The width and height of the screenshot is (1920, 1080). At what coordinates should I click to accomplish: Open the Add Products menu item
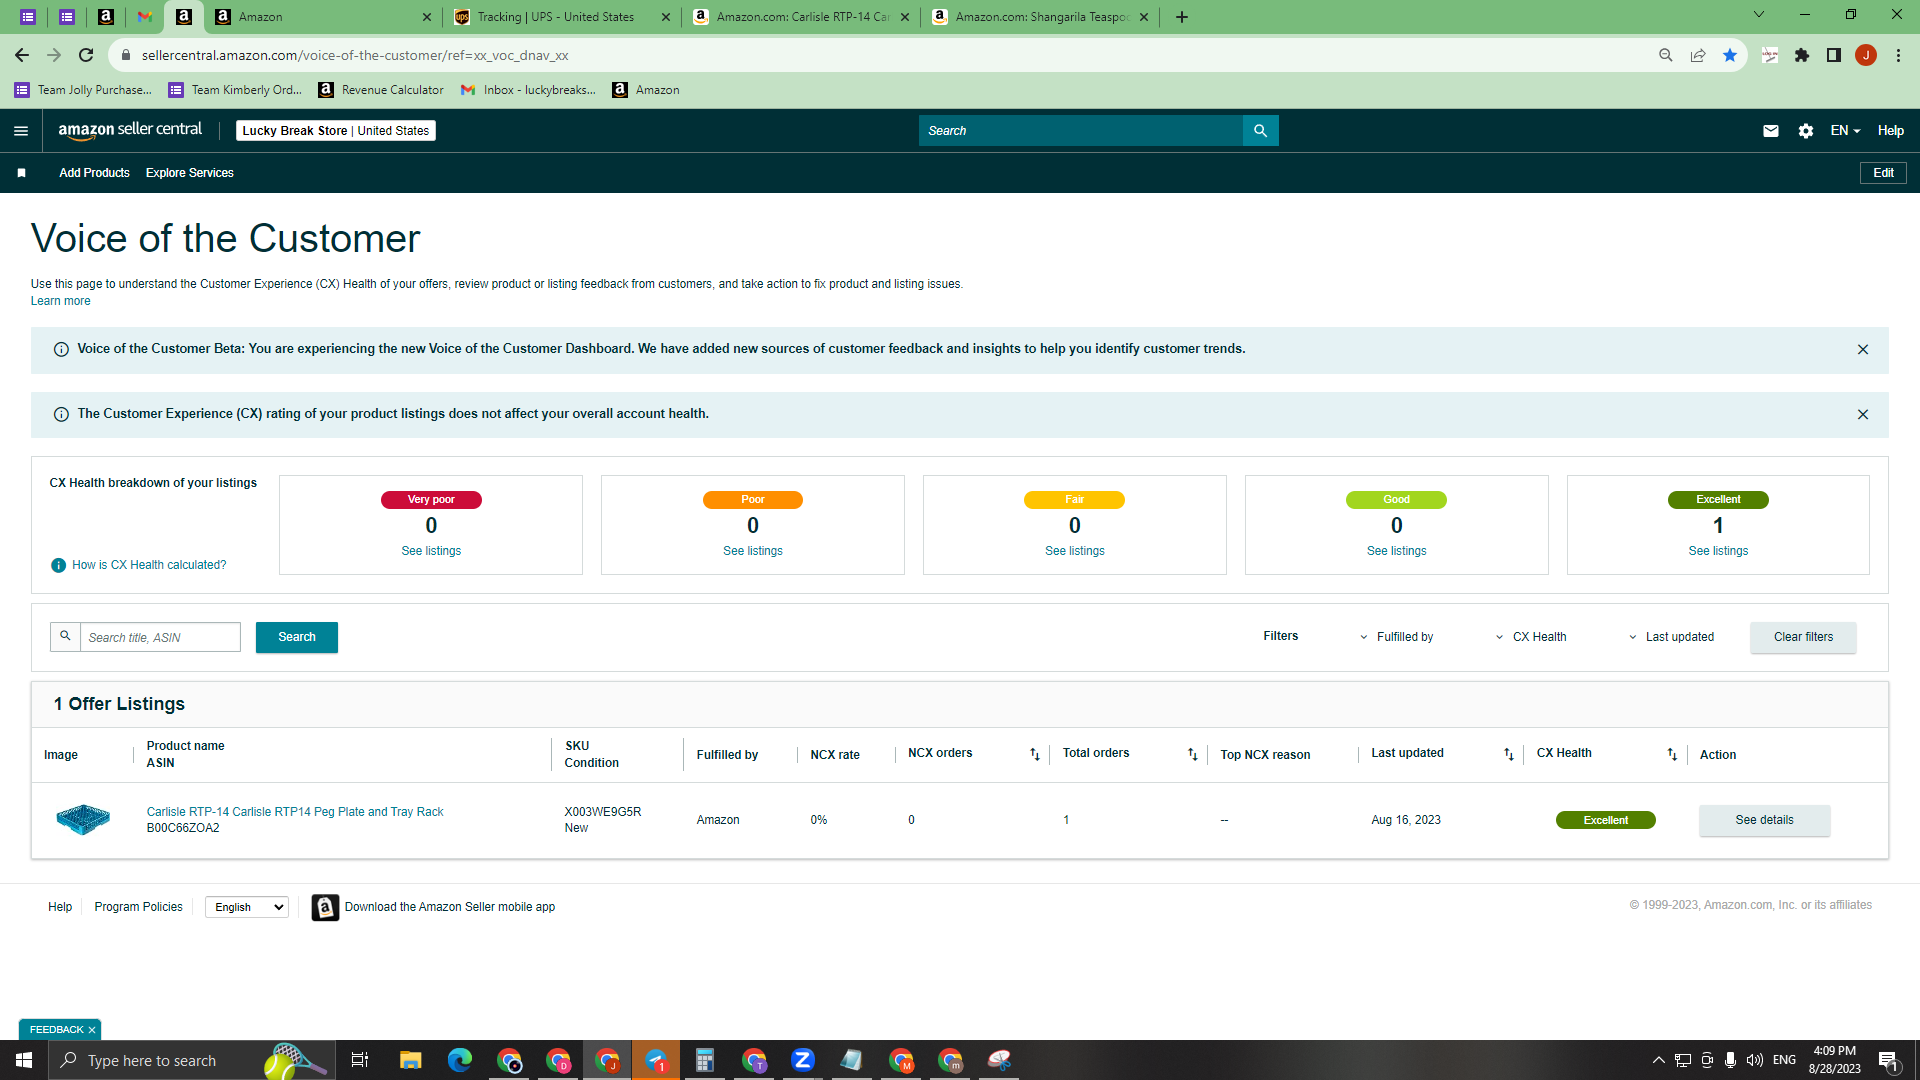tap(94, 173)
